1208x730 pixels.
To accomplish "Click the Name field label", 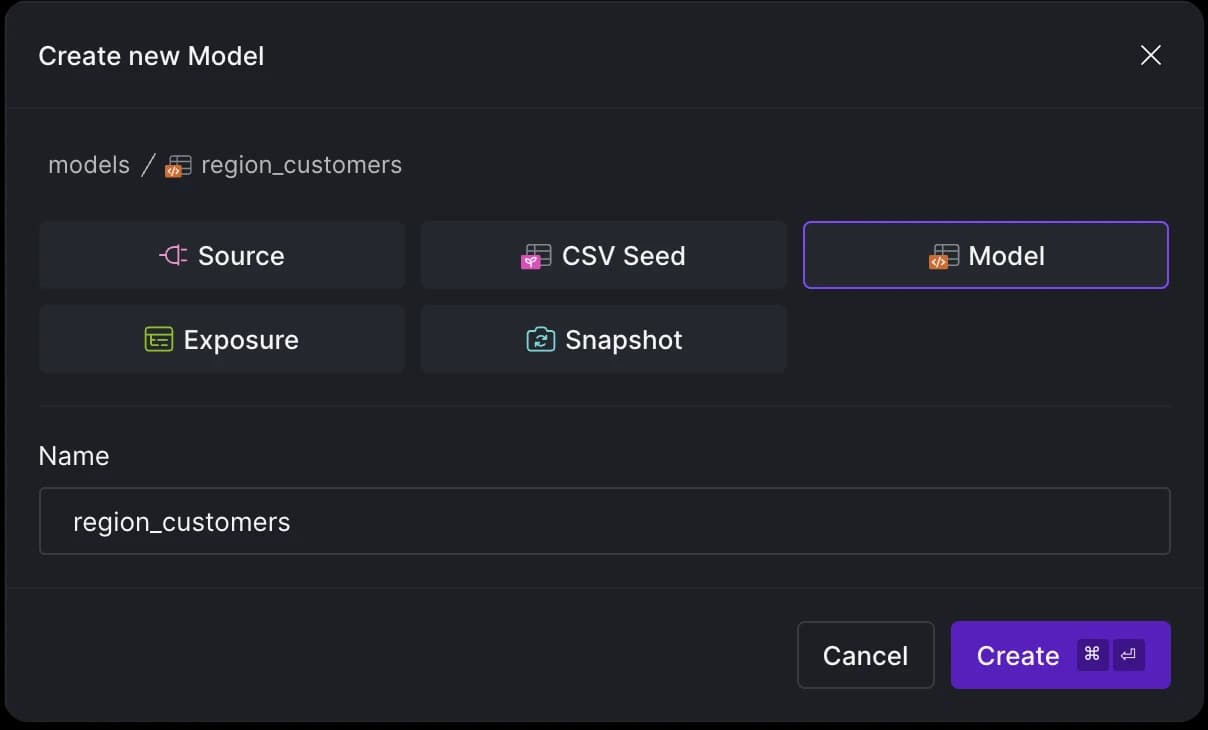I will click(x=74, y=456).
